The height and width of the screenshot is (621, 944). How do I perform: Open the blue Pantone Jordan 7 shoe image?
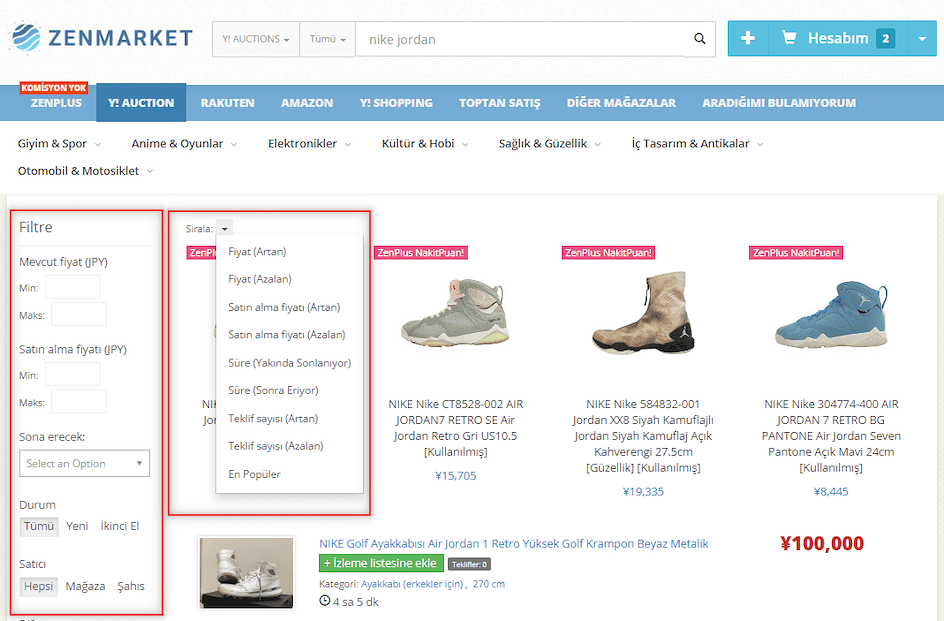pos(831,315)
